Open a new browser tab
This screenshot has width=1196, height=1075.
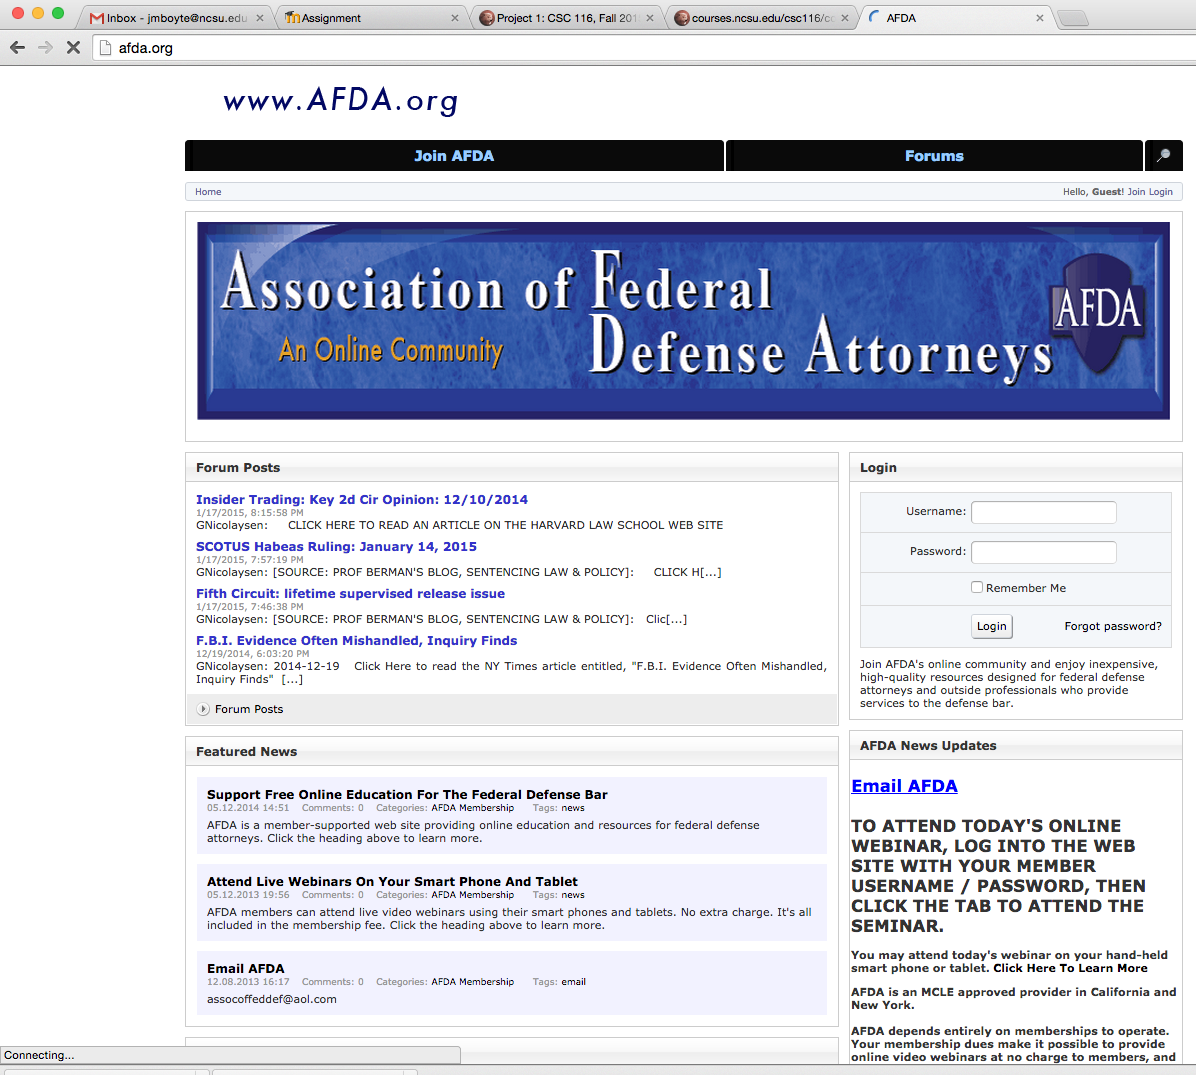[1071, 18]
